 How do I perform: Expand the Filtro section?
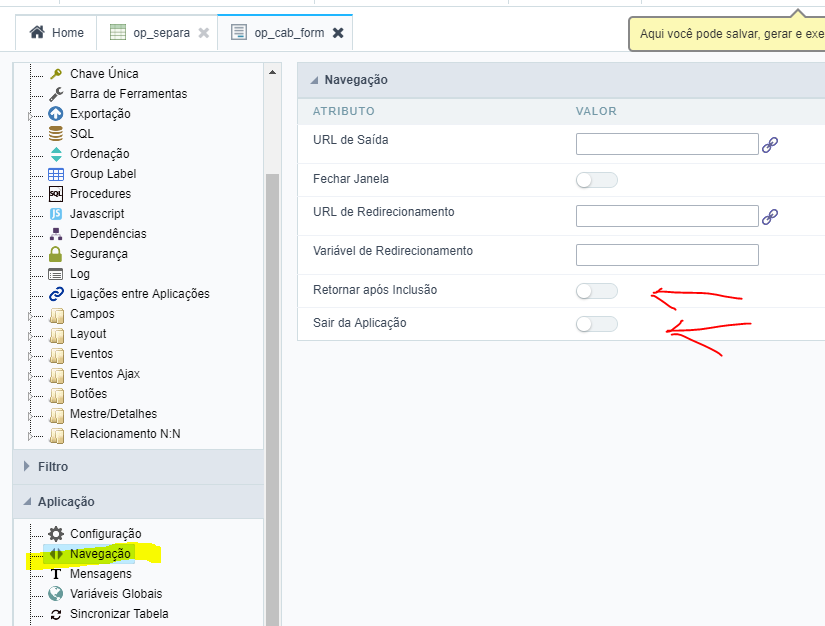coord(52,467)
